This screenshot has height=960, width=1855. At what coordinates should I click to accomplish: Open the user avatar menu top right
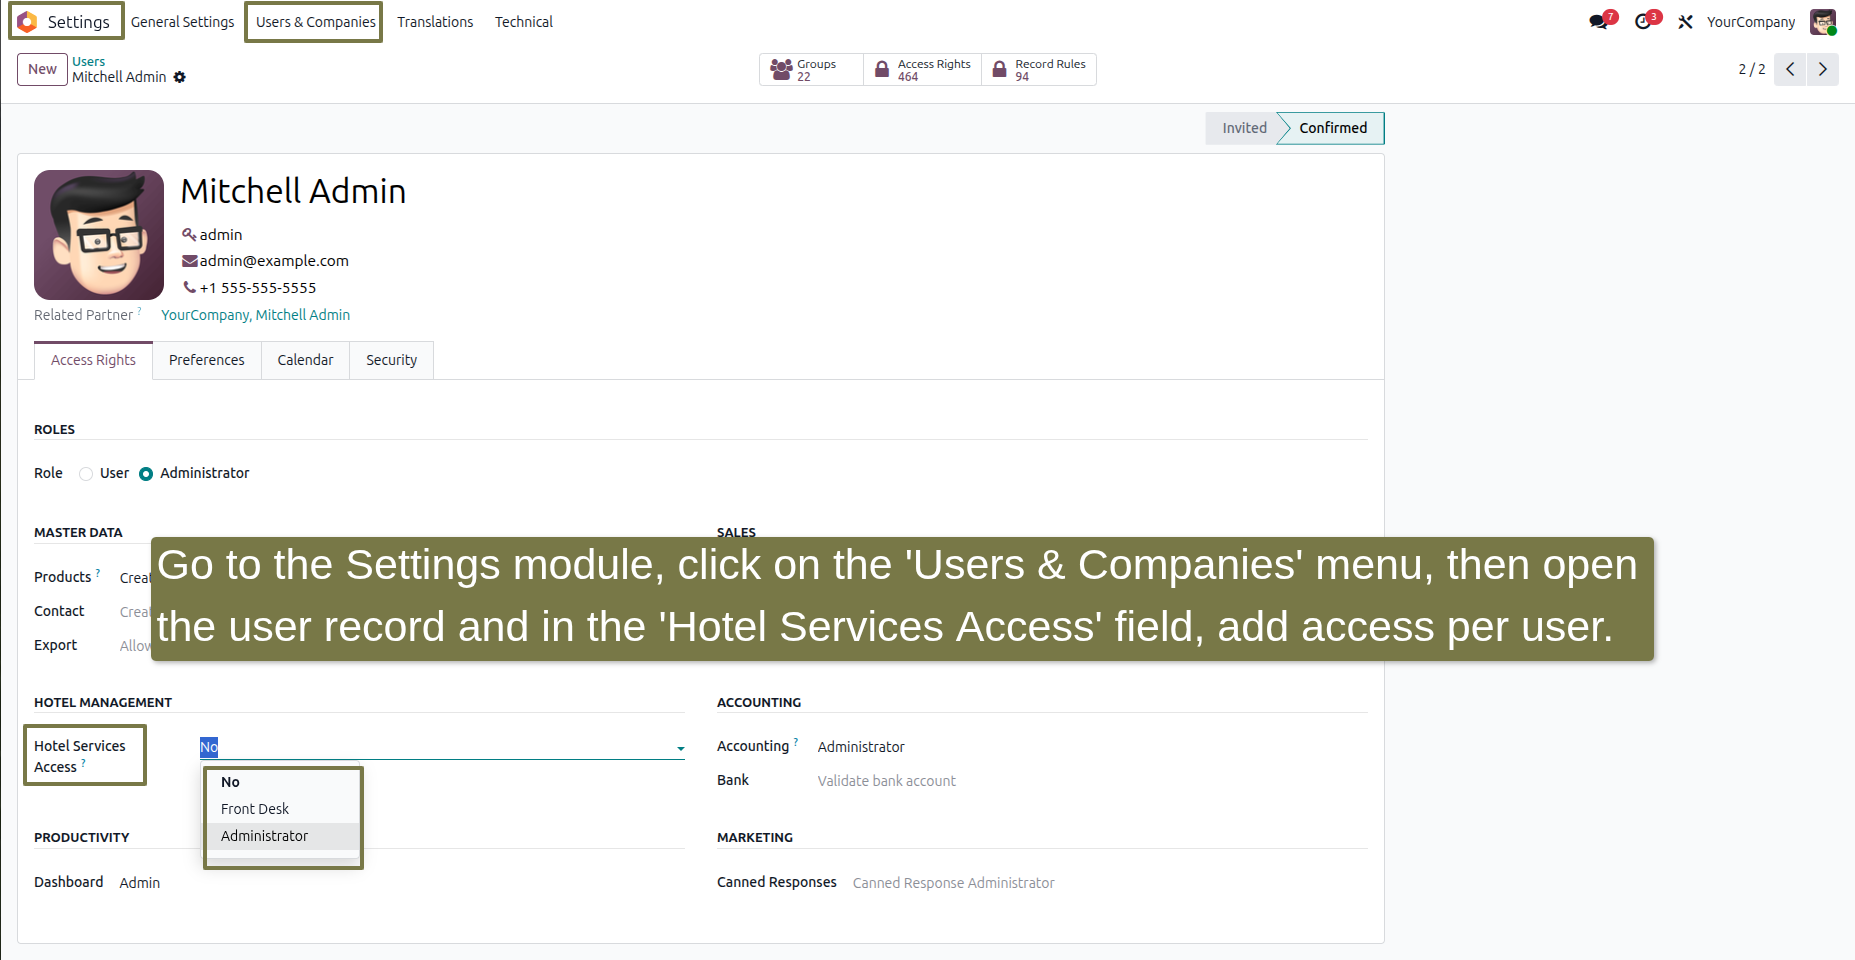(1823, 22)
